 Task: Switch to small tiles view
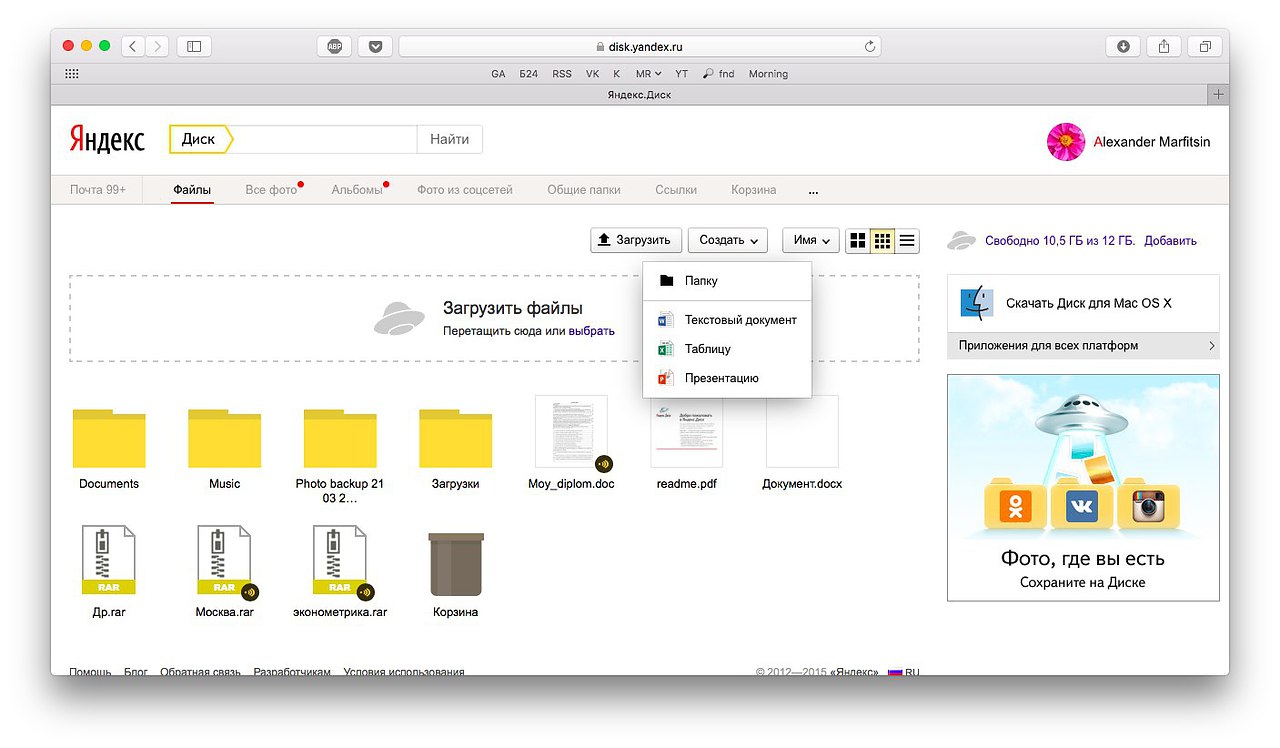click(x=882, y=240)
